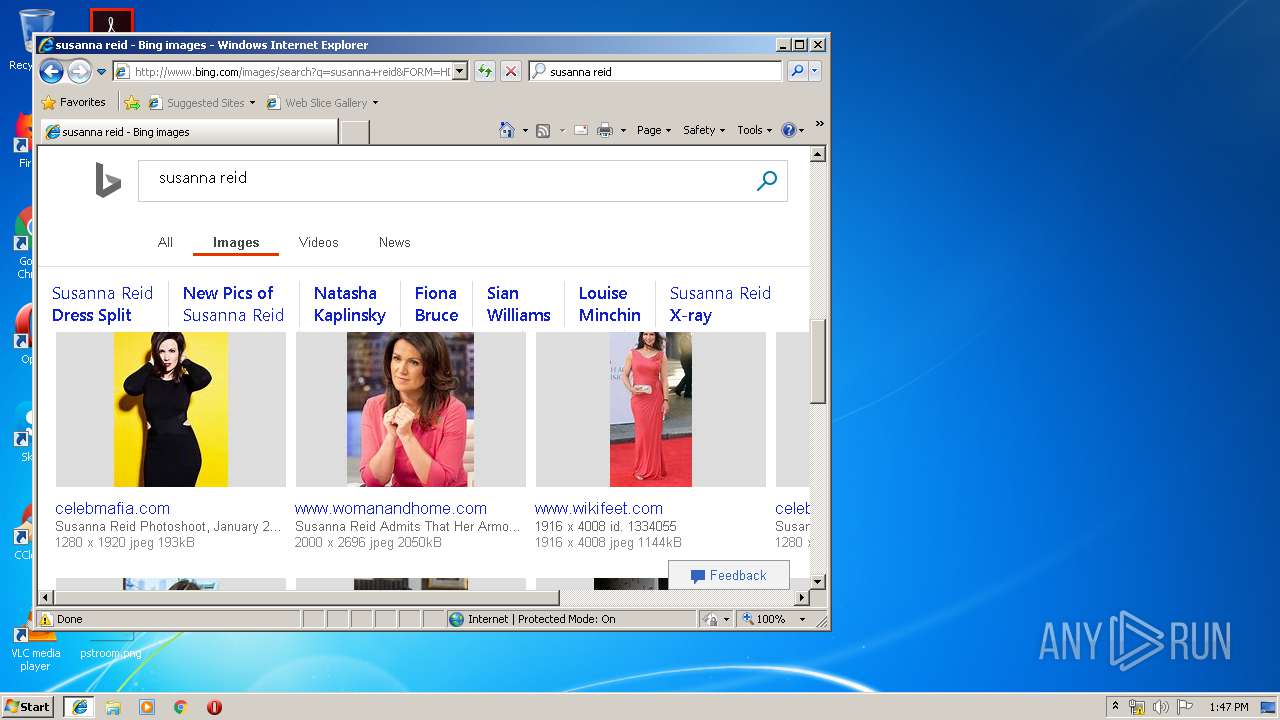Click the horizontal scrollbar right arrow
This screenshot has width=1280, height=720.
coord(801,598)
